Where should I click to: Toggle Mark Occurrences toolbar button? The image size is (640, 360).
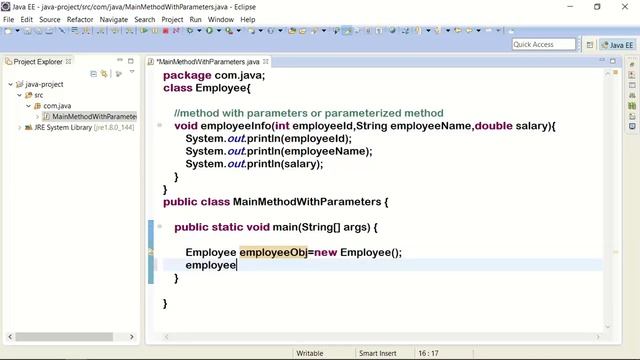[x=347, y=31]
